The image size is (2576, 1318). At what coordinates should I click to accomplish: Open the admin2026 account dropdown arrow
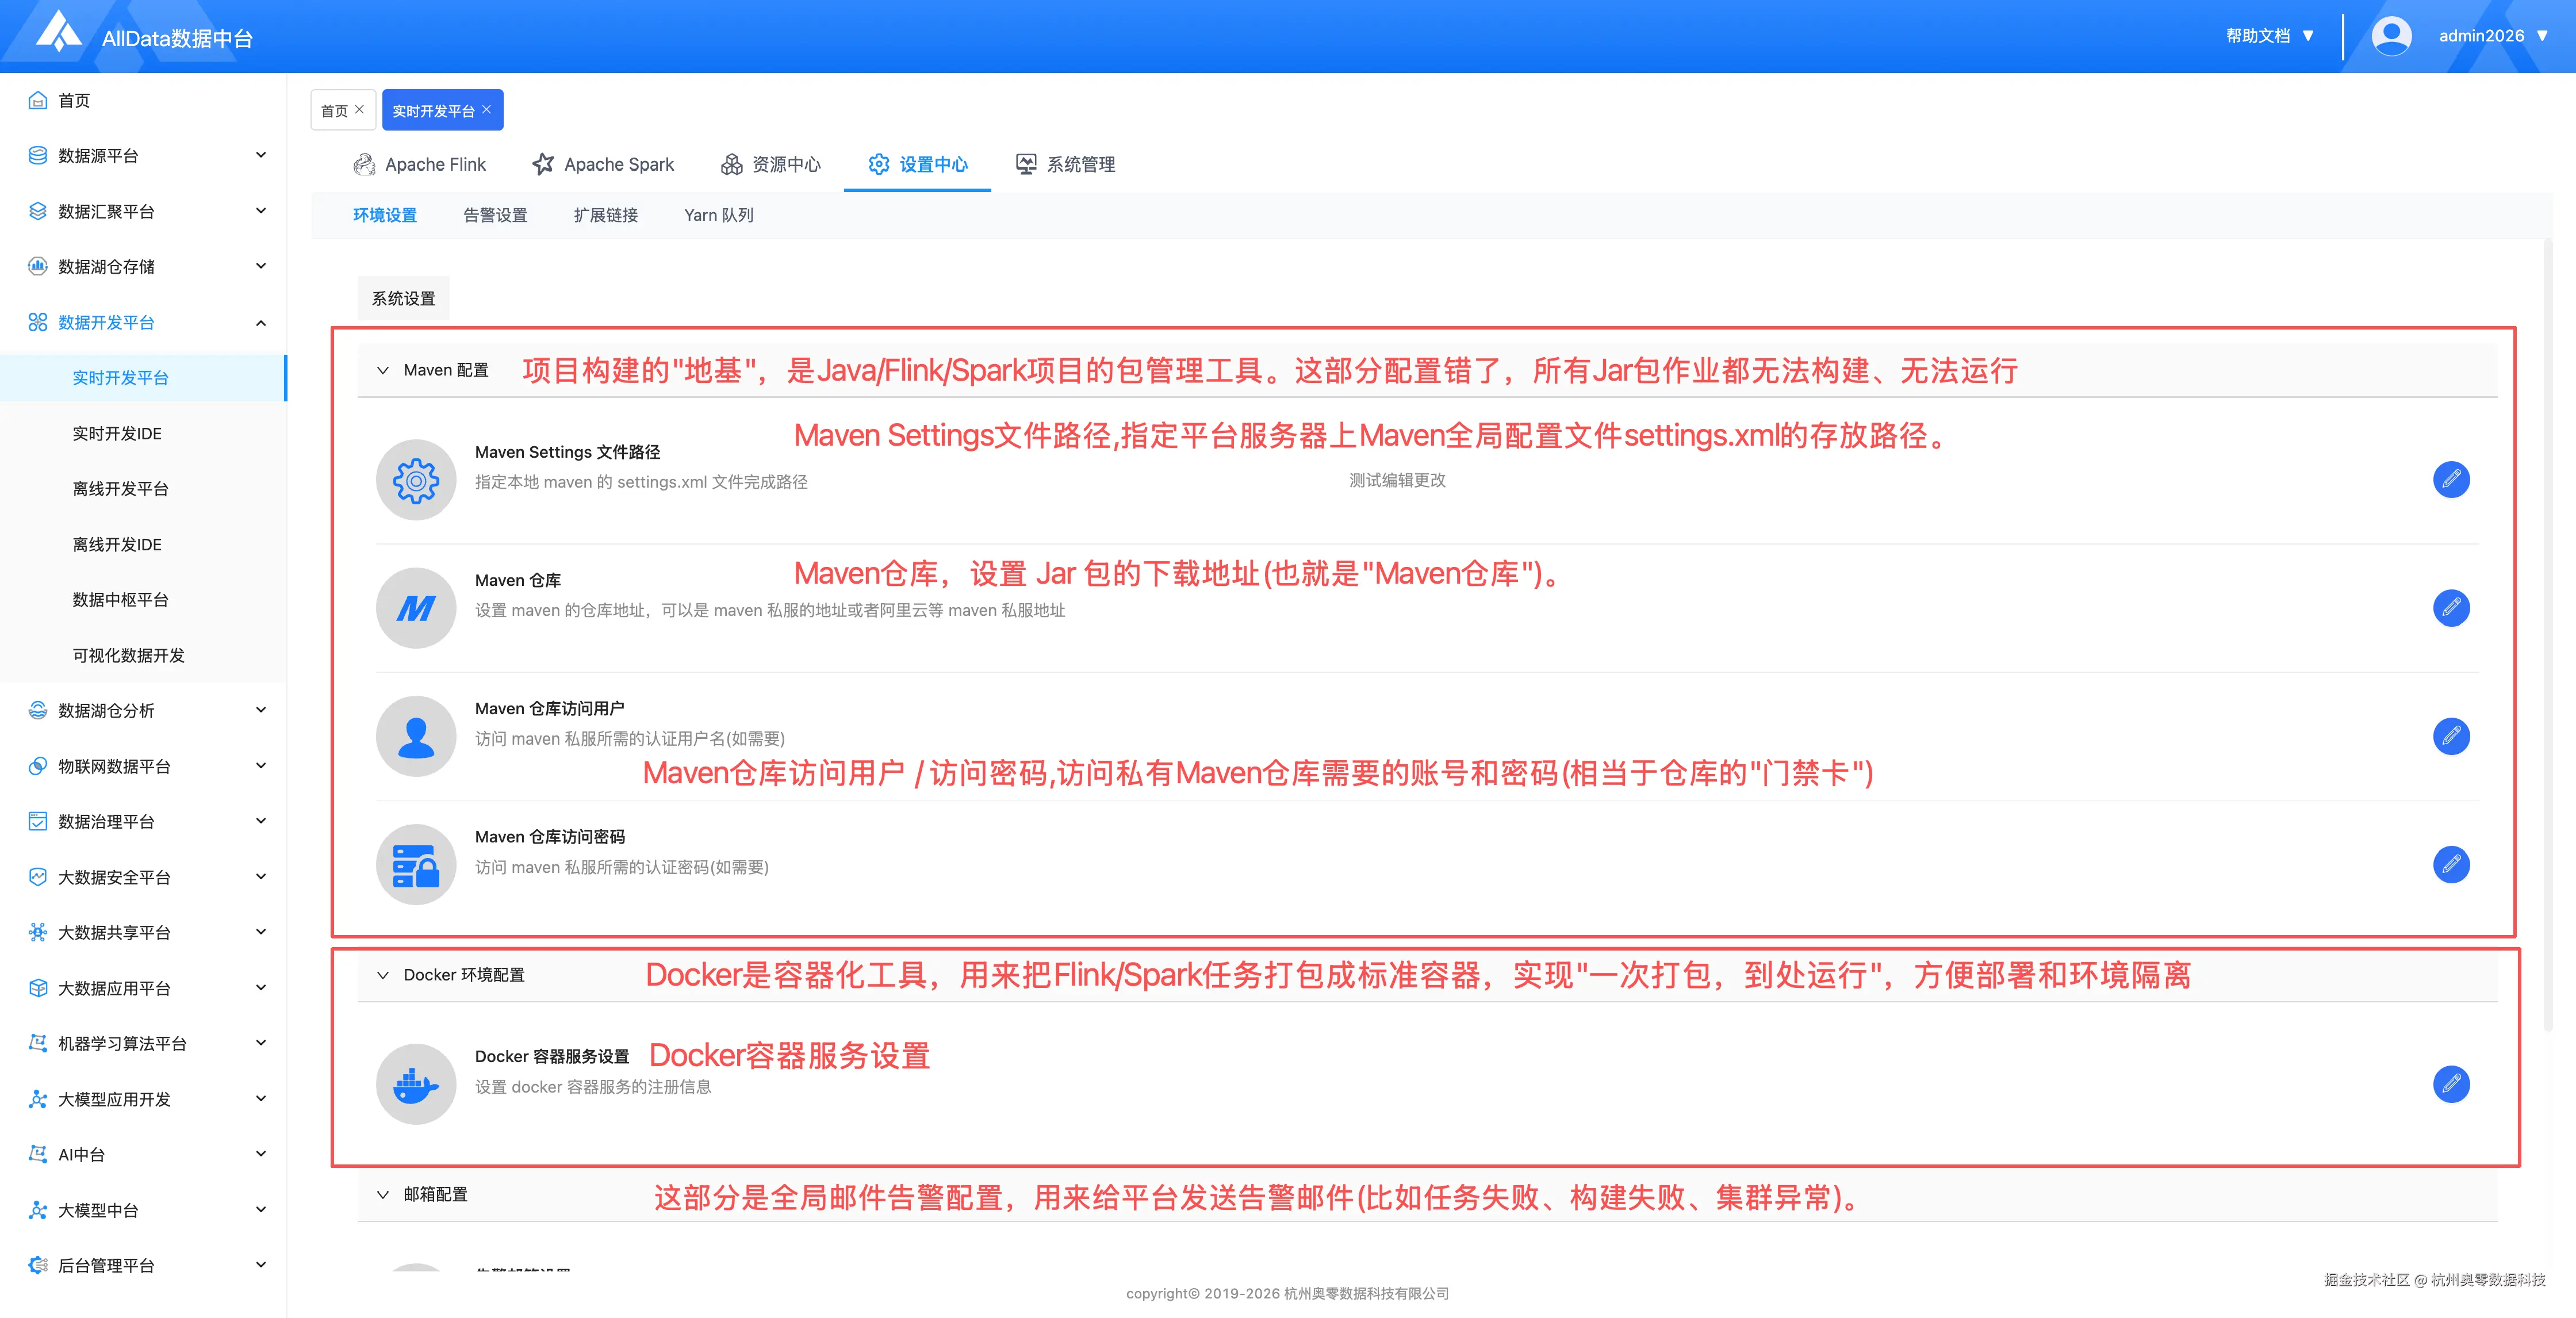click(x=2543, y=36)
